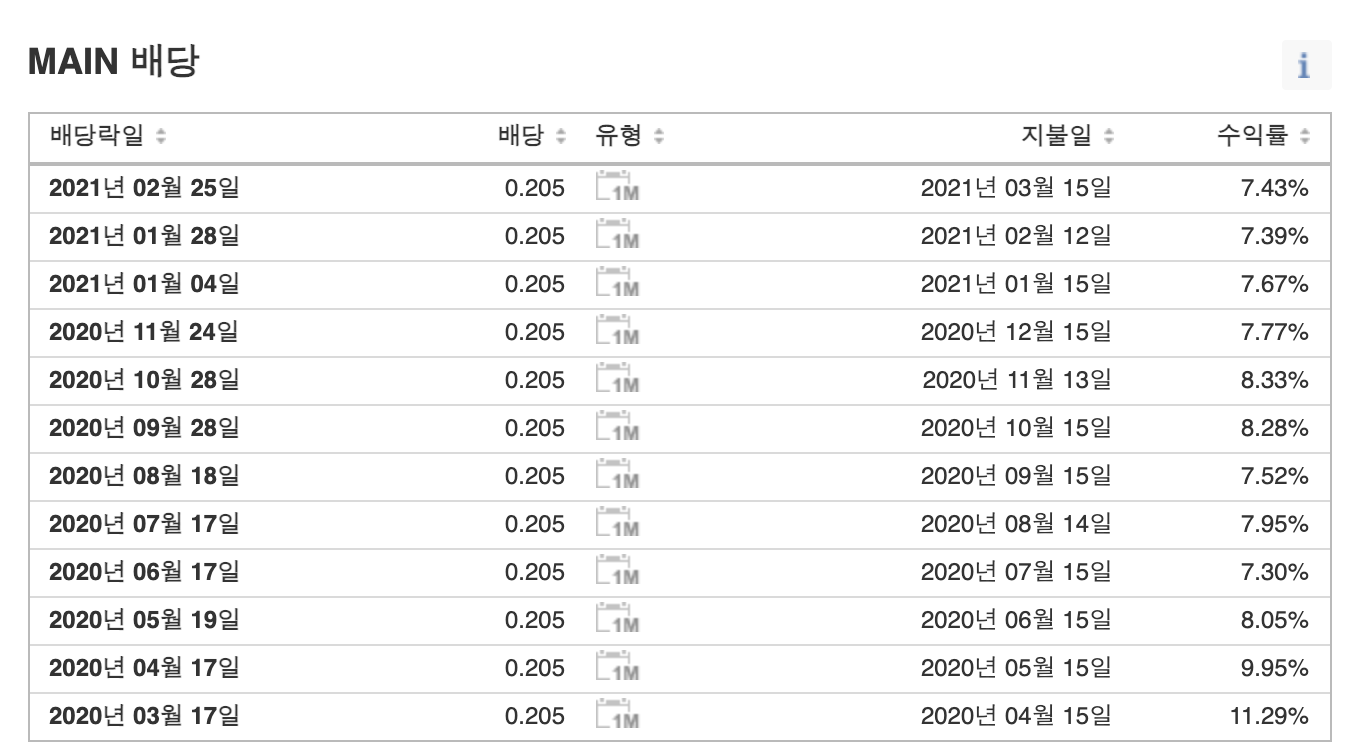Click monthly icon in 2020년 07월 17일 row
This screenshot has width=1350, height=754.
point(617,524)
